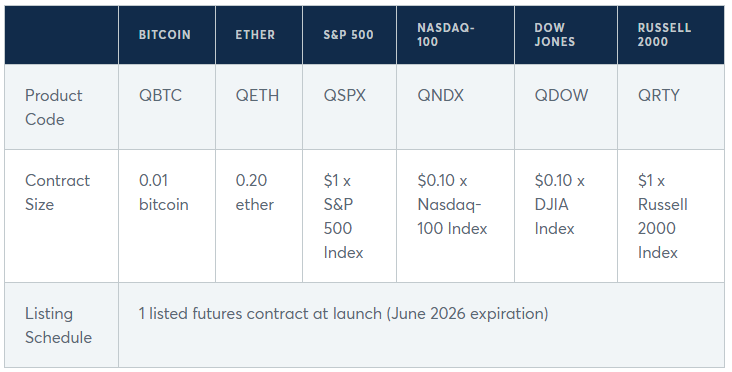
Task: Click the BITCOIN column header
Action: (165, 35)
